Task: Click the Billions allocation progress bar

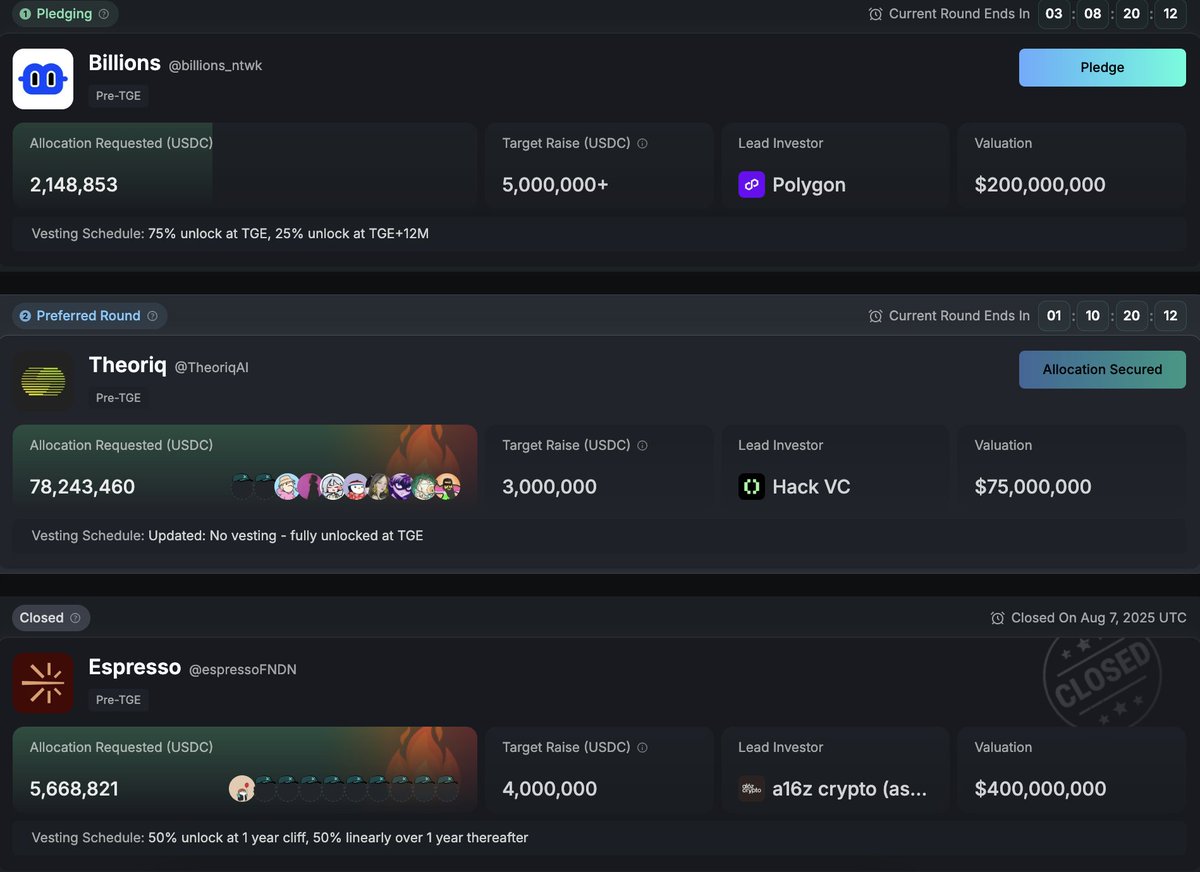Action: pyautogui.click(x=245, y=167)
